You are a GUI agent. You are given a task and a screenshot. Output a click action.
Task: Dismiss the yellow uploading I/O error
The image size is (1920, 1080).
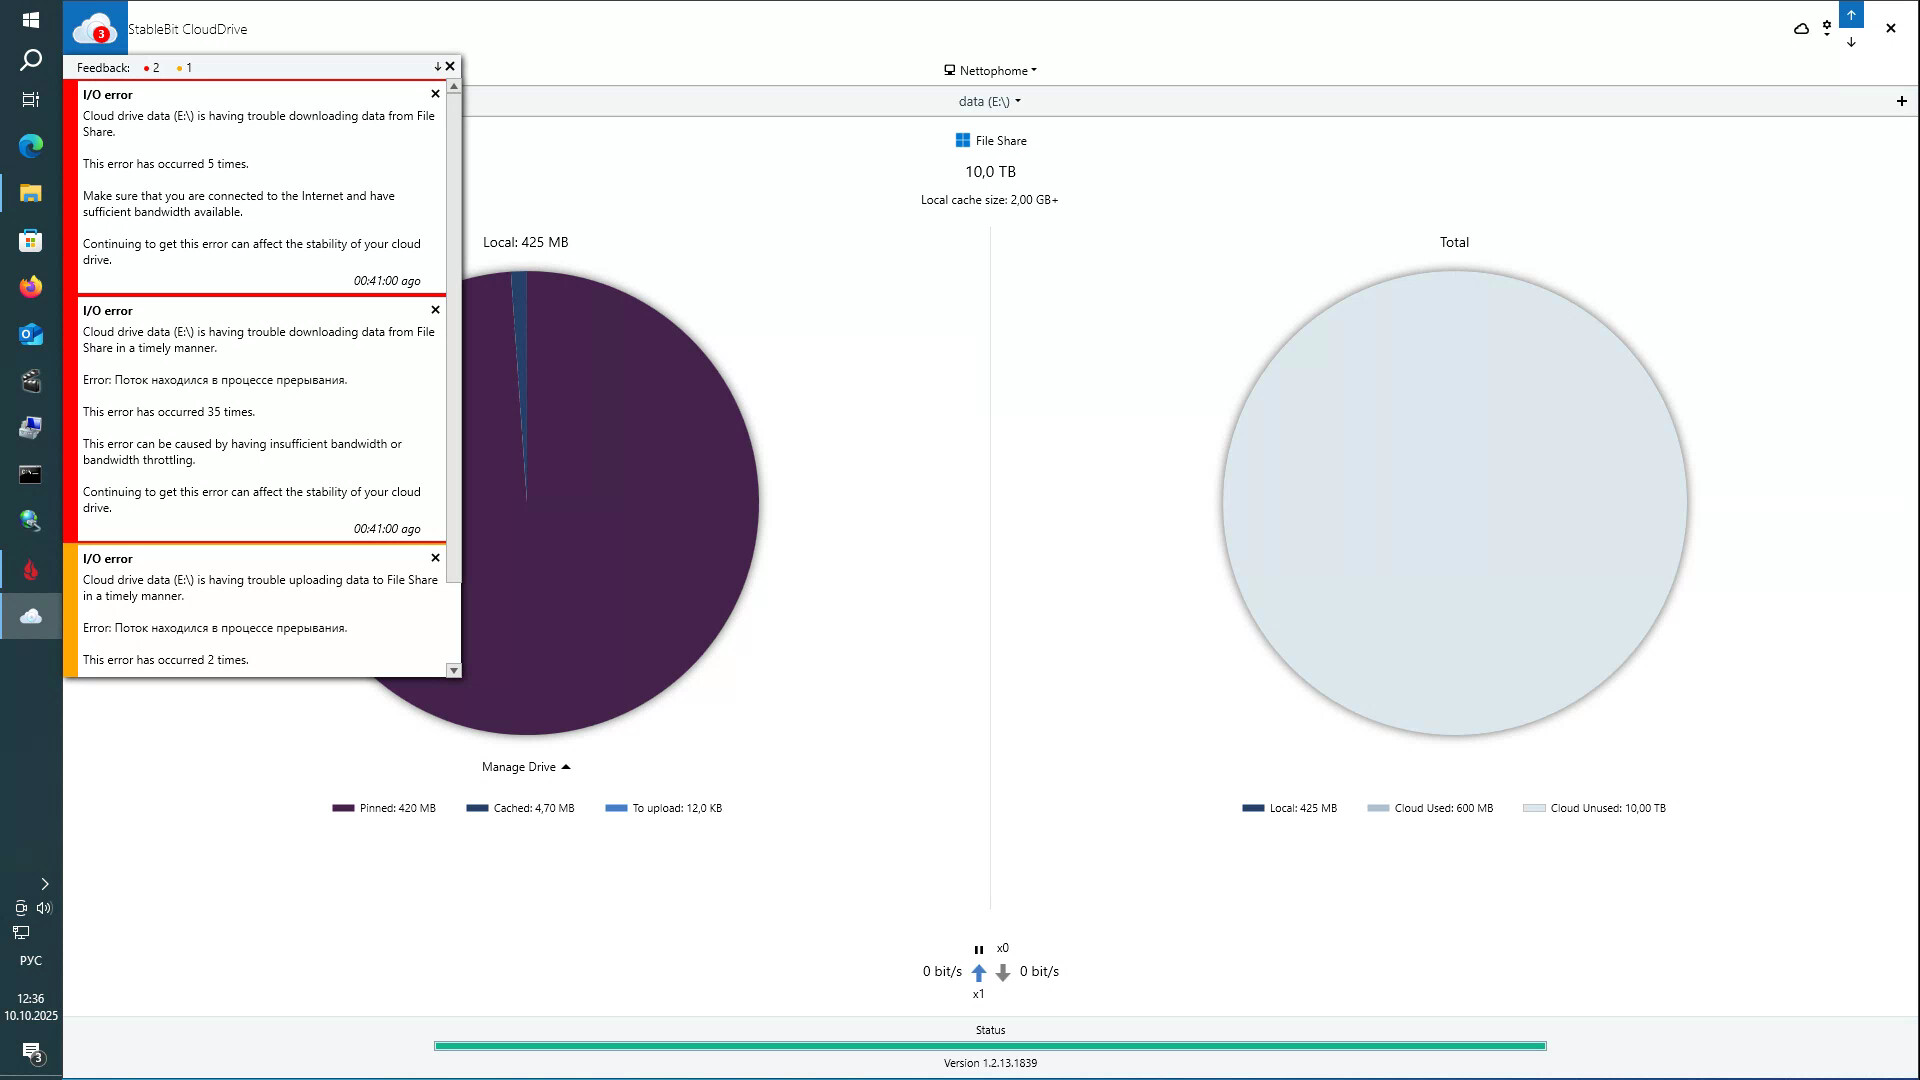(435, 558)
